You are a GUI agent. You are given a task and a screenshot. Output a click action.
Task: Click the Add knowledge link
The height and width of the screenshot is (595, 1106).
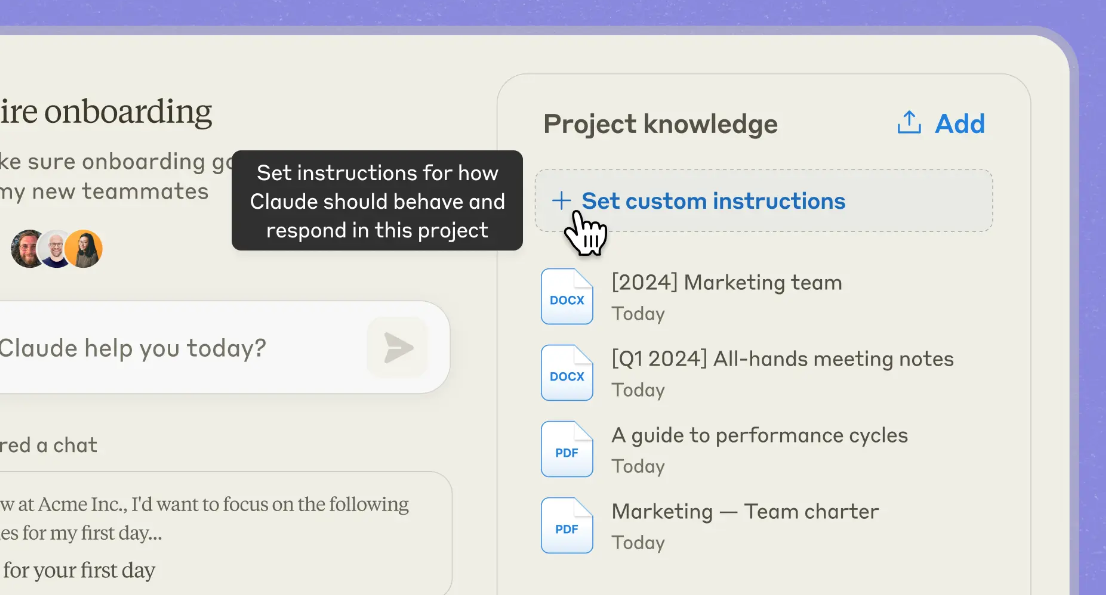[959, 123]
